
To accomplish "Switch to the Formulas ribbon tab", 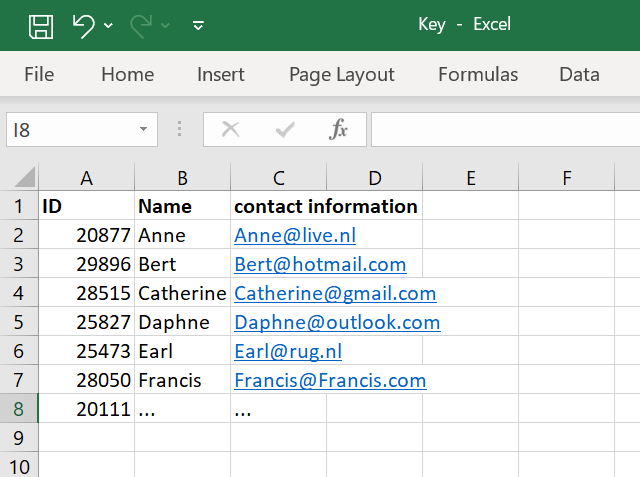I will (x=478, y=75).
